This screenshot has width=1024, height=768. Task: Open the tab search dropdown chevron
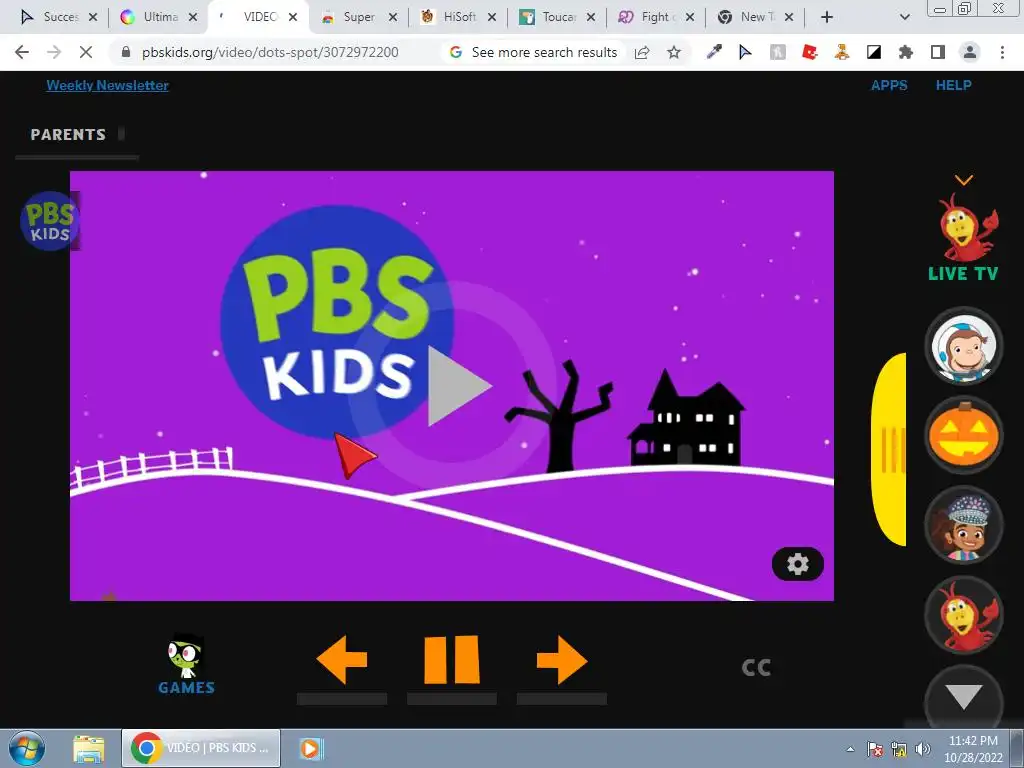pos(904,17)
